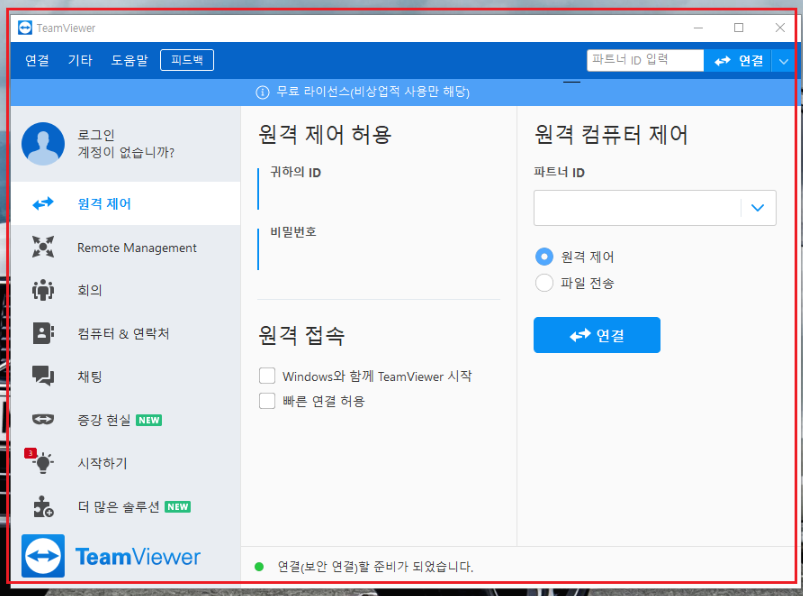The height and width of the screenshot is (596, 803).
Task: Click the 컴퓨터 & 연락처 contacts icon
Action: tap(43, 333)
